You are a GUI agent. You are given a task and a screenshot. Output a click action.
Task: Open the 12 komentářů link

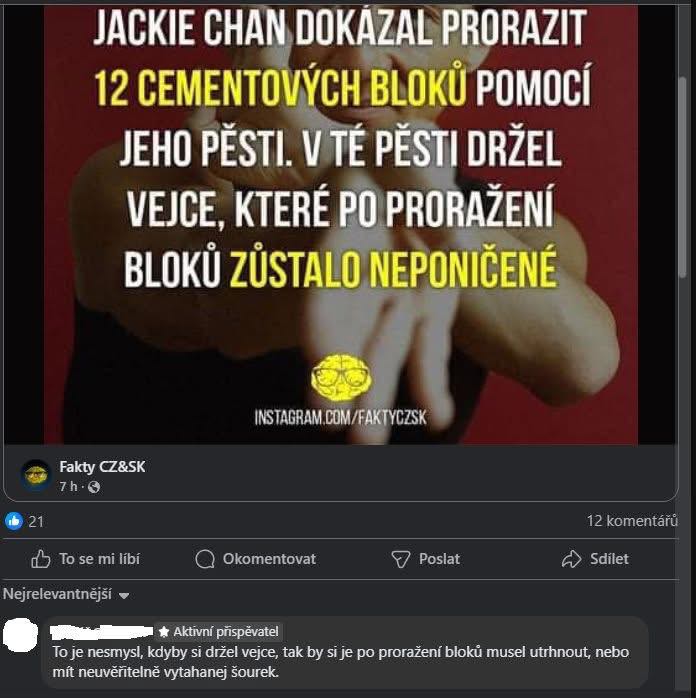tap(632, 520)
